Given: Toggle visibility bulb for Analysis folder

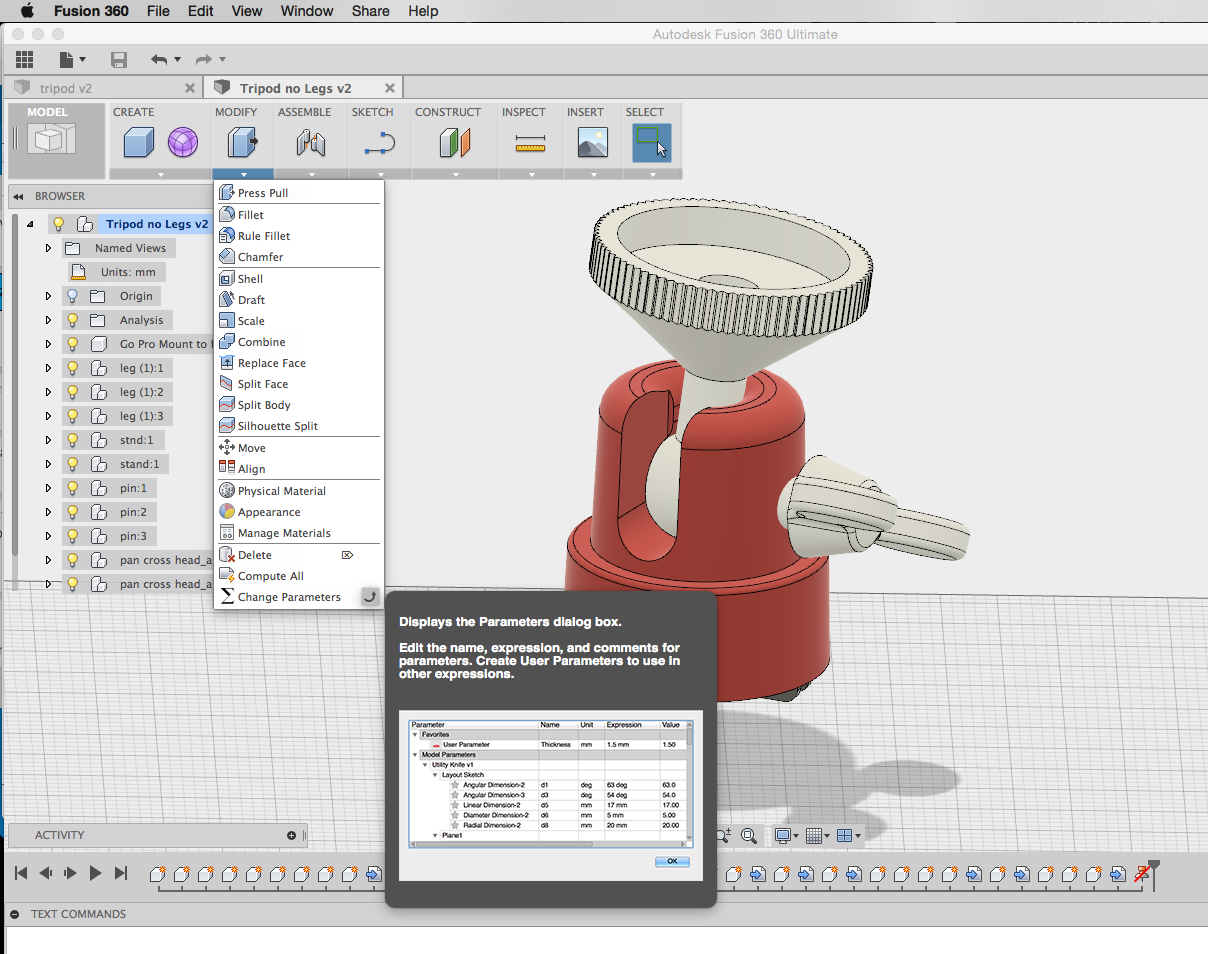Looking at the screenshot, I should pos(72,320).
